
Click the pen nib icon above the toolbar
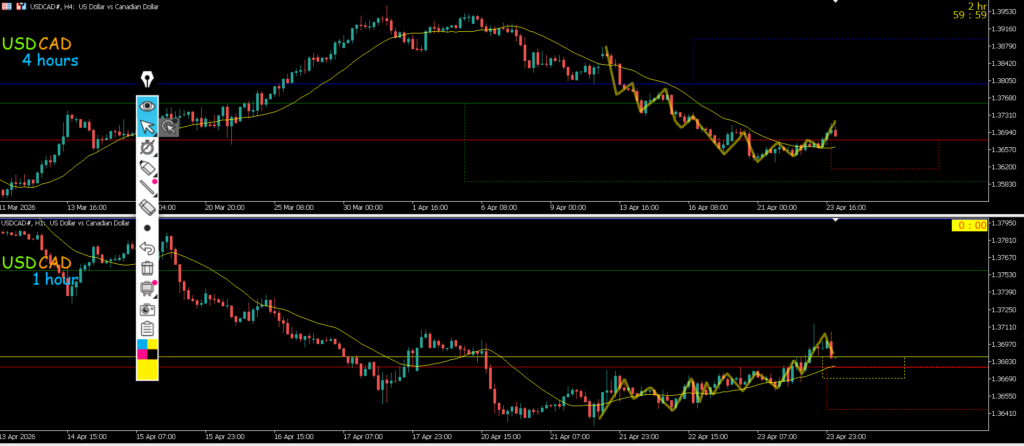147,79
